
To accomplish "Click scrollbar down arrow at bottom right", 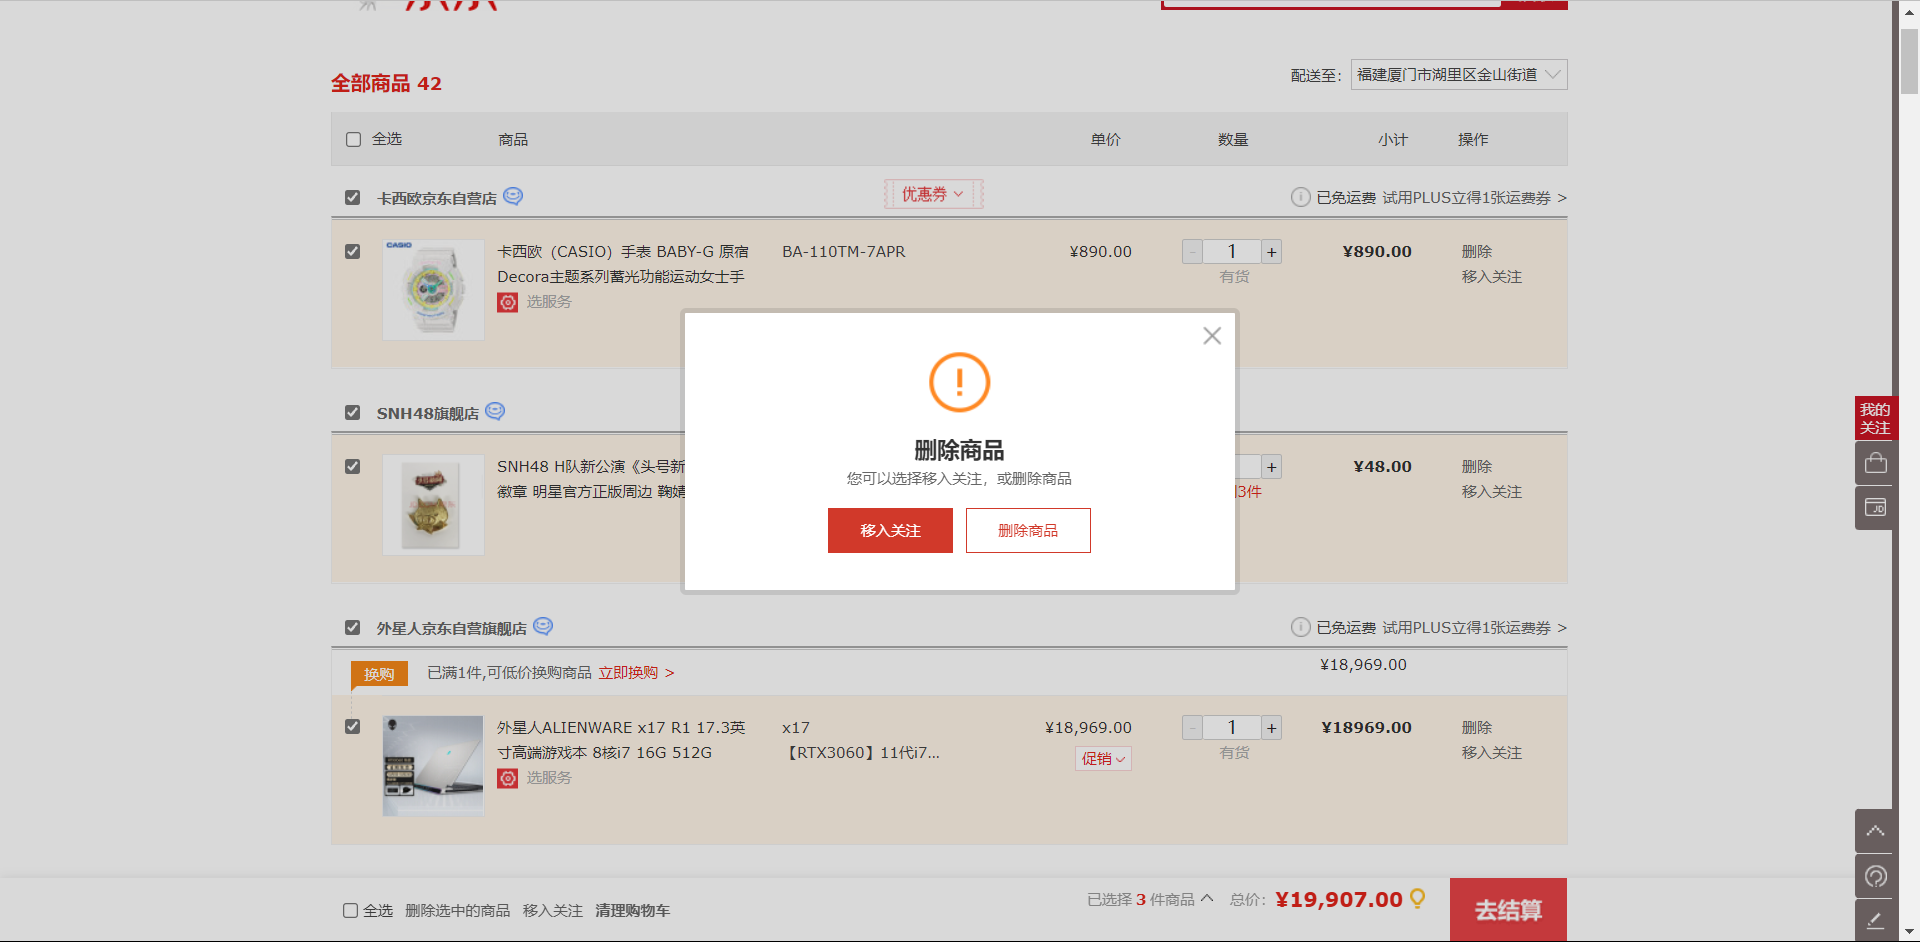I will [1909, 933].
